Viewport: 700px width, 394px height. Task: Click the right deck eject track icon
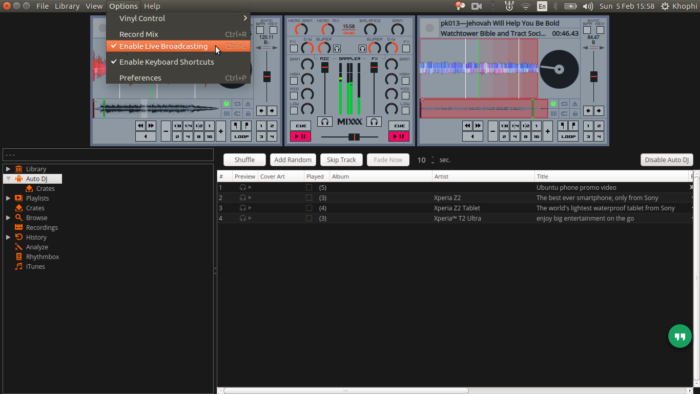pyautogui.click(x=575, y=104)
